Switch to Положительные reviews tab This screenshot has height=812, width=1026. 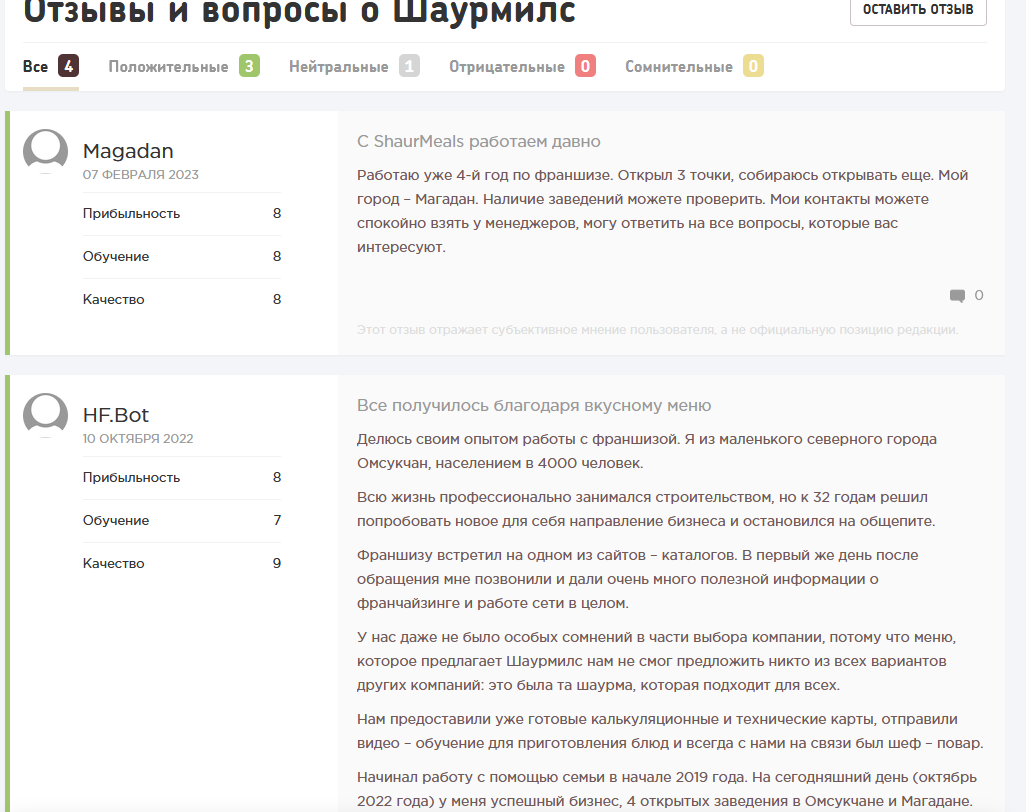pos(184,66)
